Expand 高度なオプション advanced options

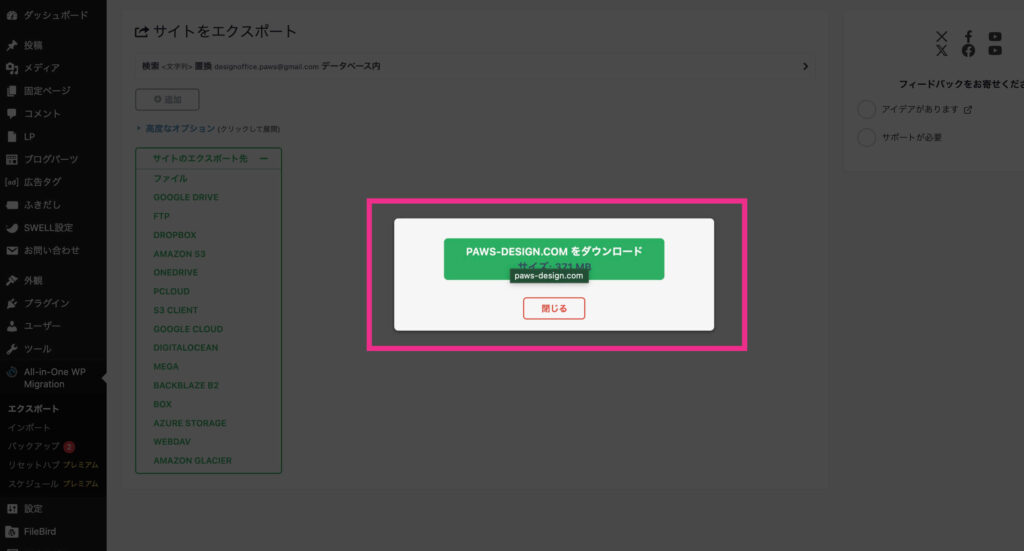click(x=180, y=129)
